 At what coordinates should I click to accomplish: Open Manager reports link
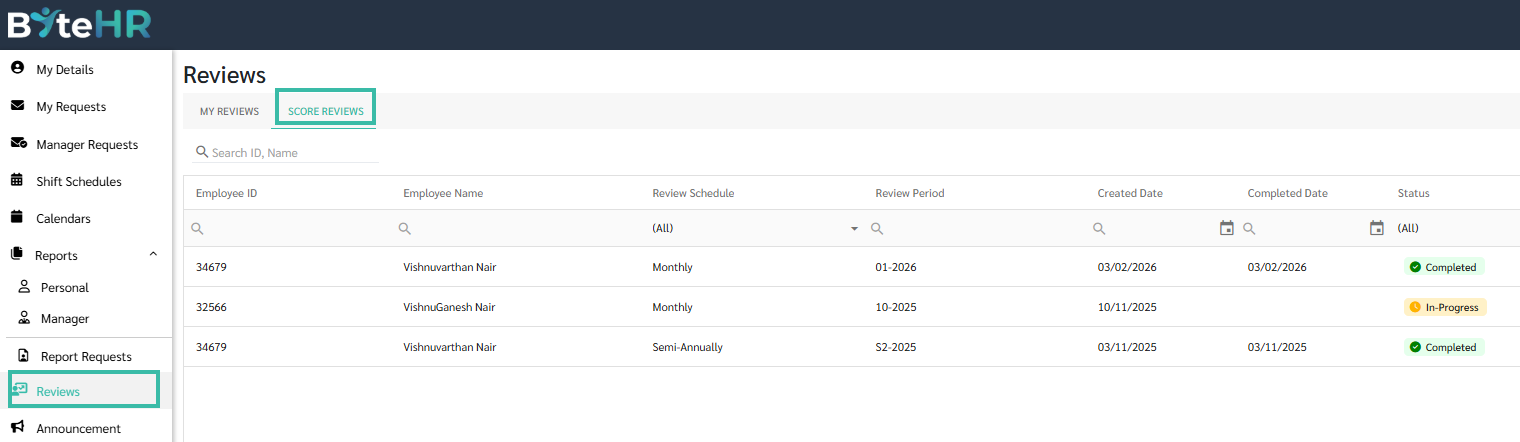coord(65,319)
